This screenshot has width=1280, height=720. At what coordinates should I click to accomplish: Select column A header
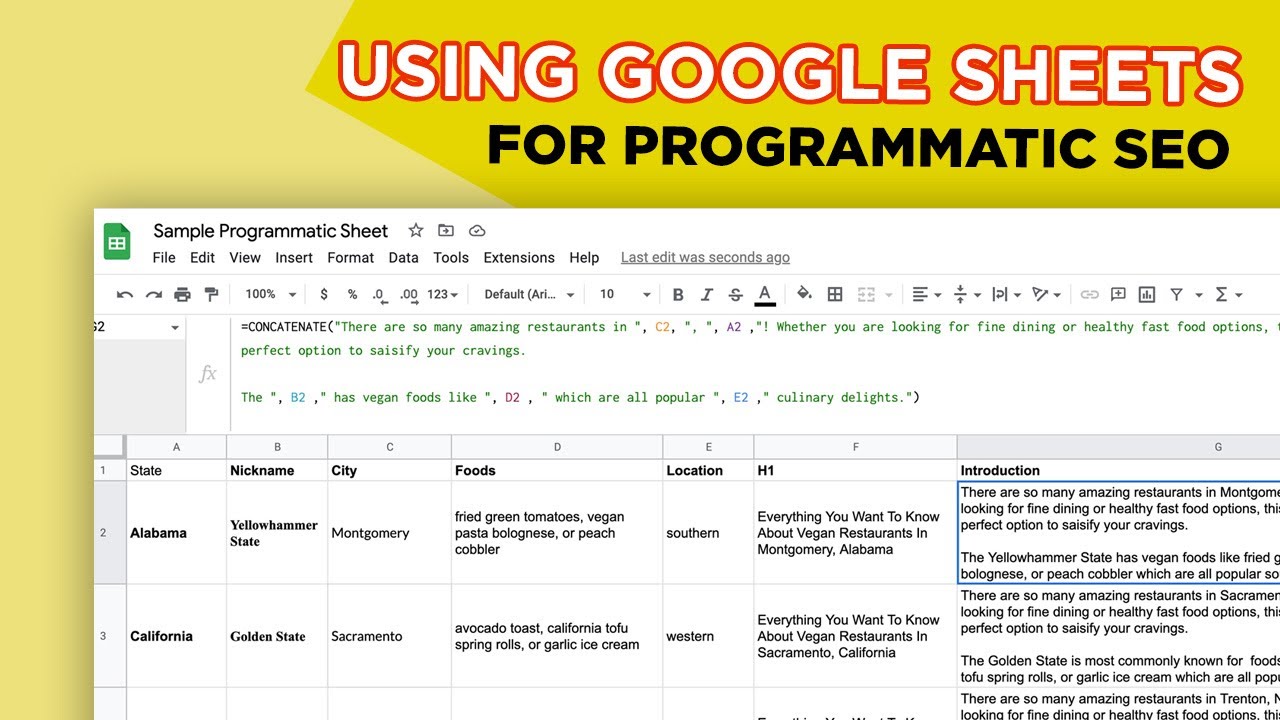click(177, 447)
